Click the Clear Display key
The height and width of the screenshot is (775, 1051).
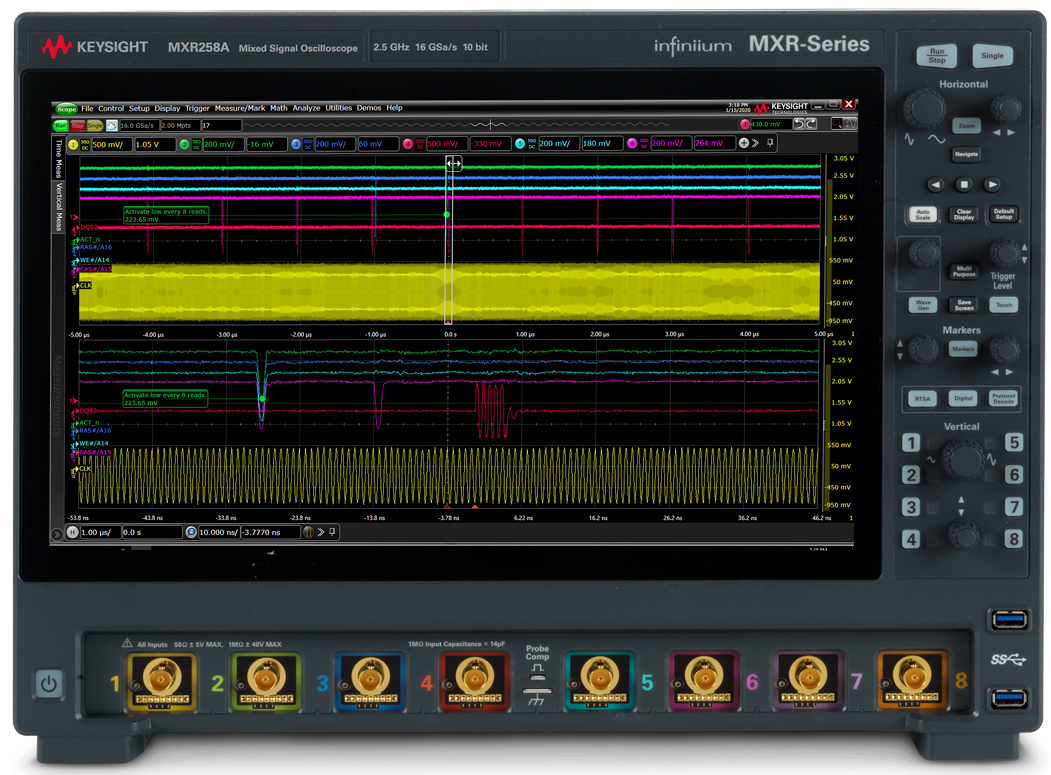click(x=964, y=215)
